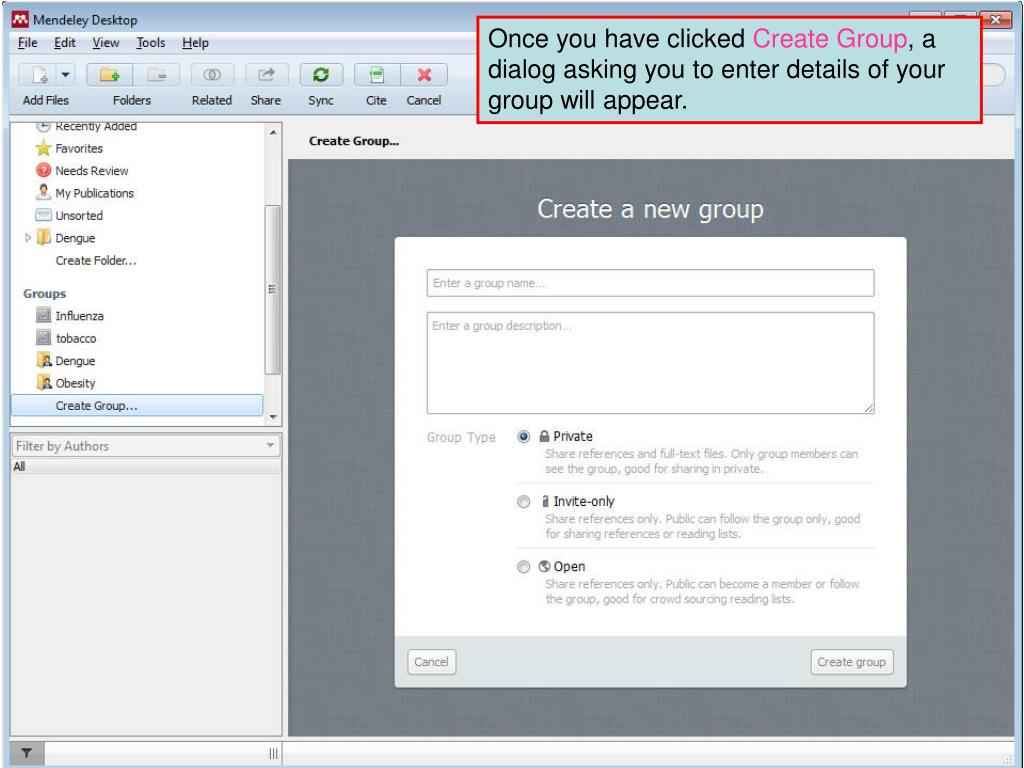The image size is (1024, 768).
Task: Choose the Open group type radio button
Action: [523, 567]
